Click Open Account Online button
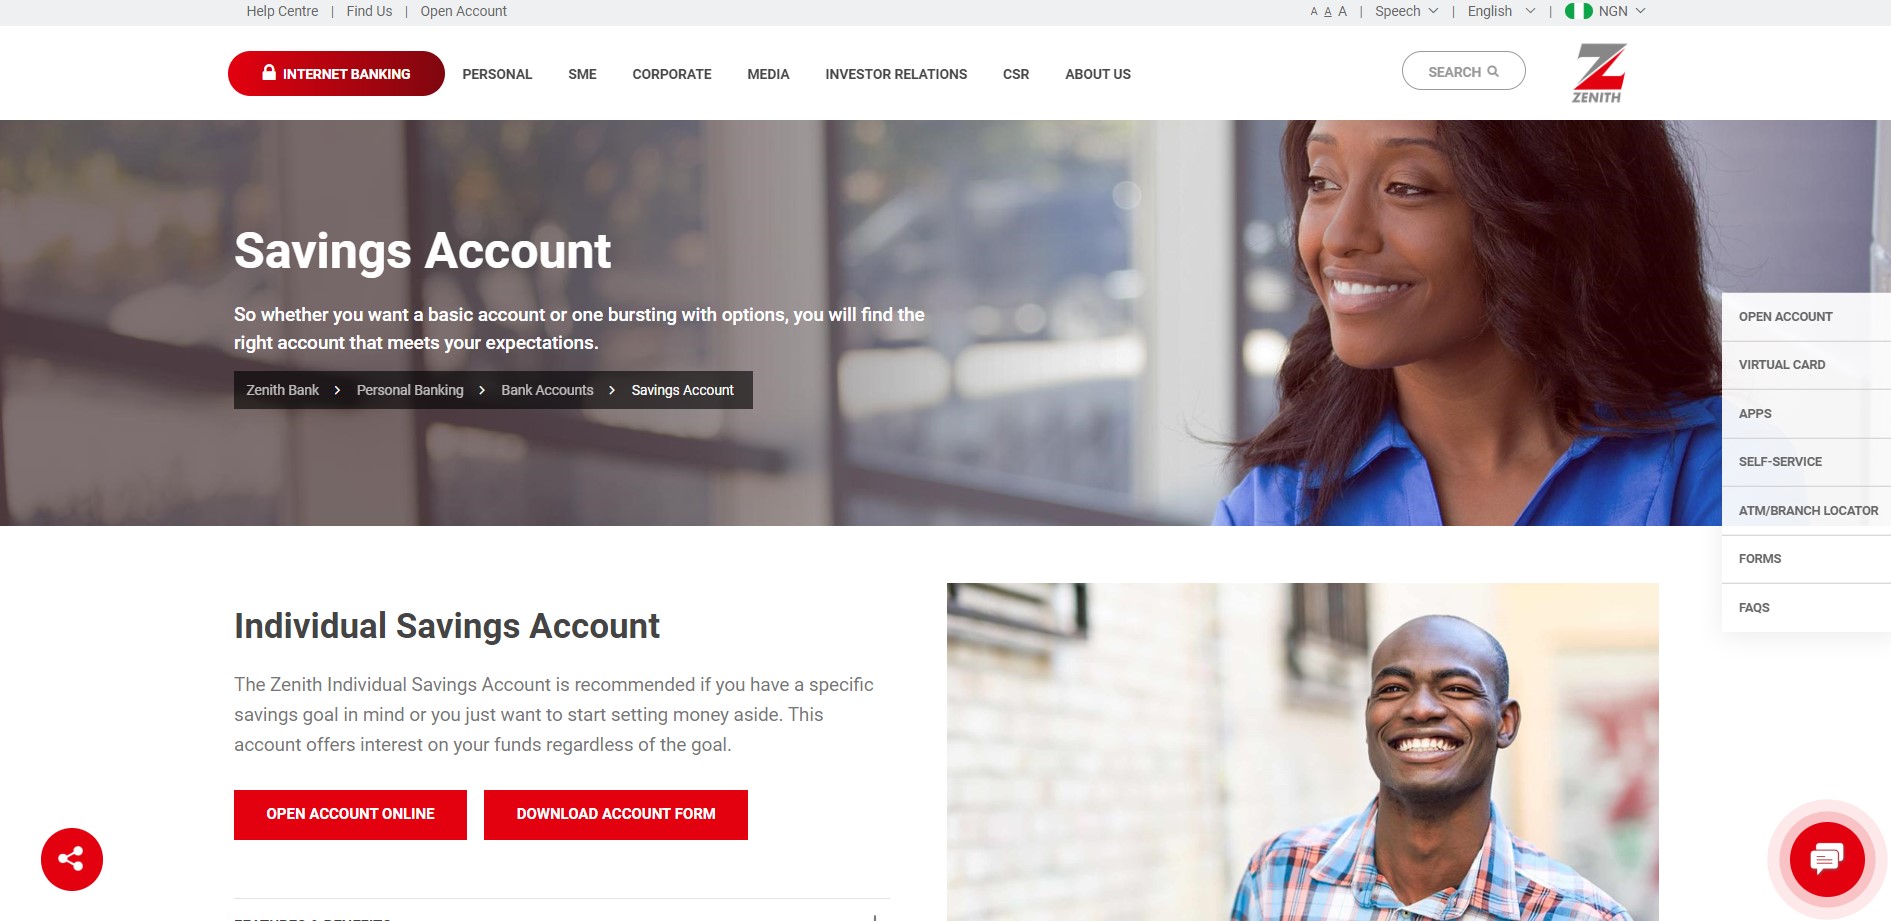The height and width of the screenshot is (921, 1891). click(x=350, y=815)
